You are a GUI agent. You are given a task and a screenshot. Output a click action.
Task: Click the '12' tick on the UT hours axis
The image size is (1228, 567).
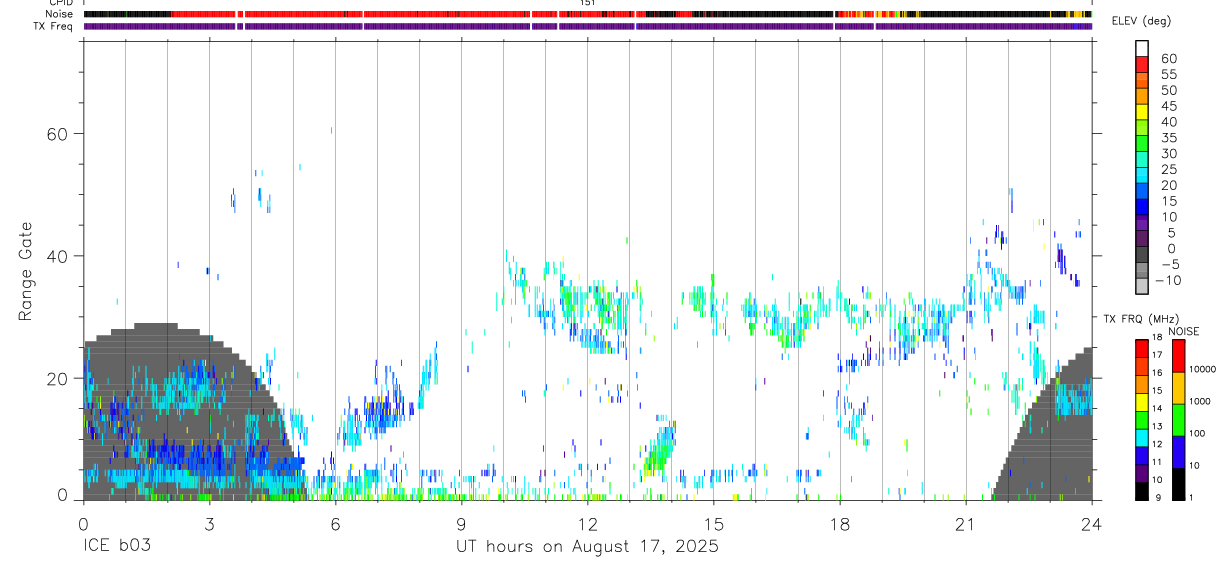point(587,523)
